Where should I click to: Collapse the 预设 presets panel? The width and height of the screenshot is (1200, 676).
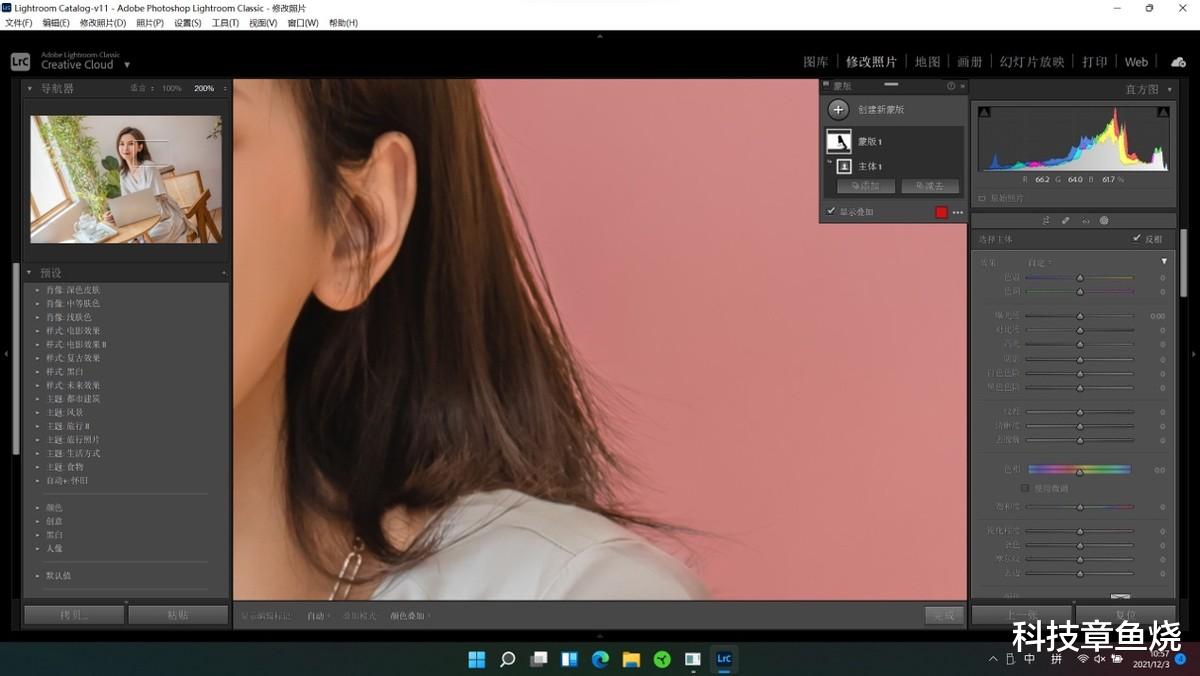pos(29,272)
